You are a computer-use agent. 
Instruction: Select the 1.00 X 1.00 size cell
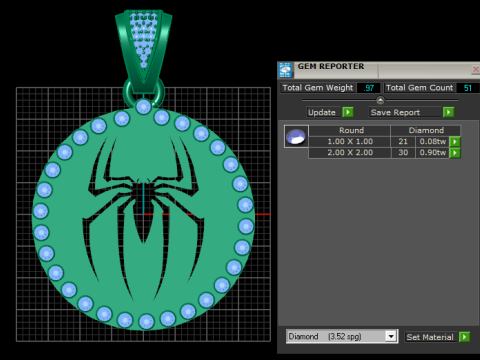coord(350,142)
